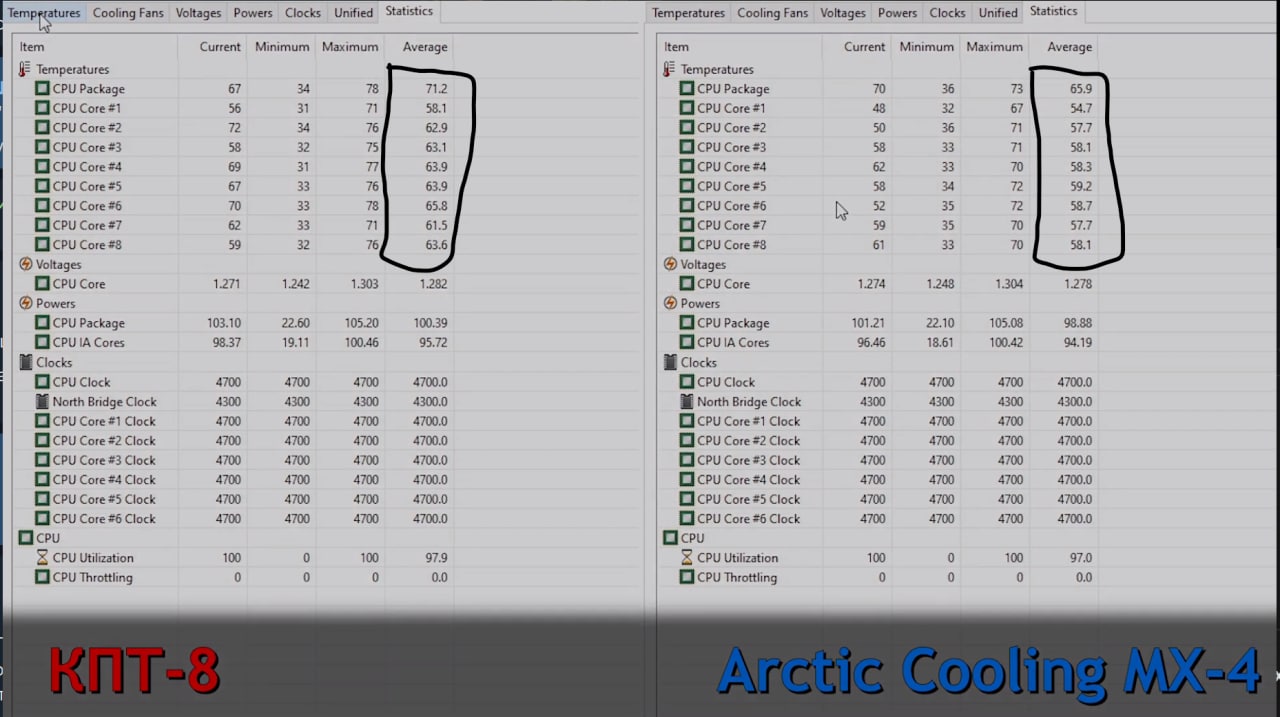Select CPU Core #1 Clock row, right panel
Image resolution: width=1280 pixels, height=717 pixels.
tap(878, 421)
